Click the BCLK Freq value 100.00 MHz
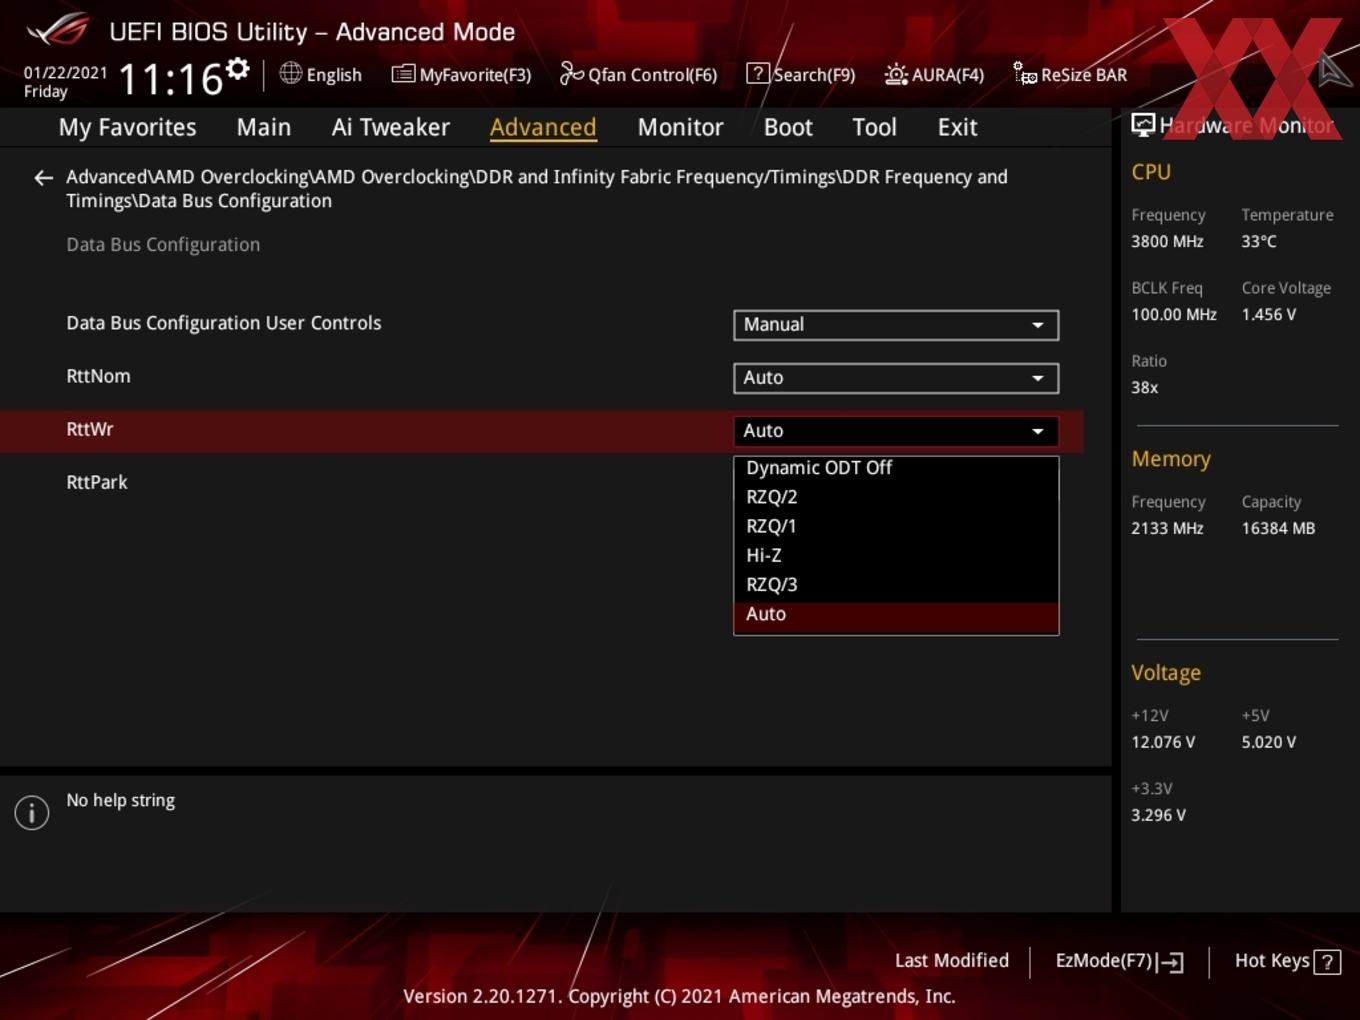 coord(1174,315)
